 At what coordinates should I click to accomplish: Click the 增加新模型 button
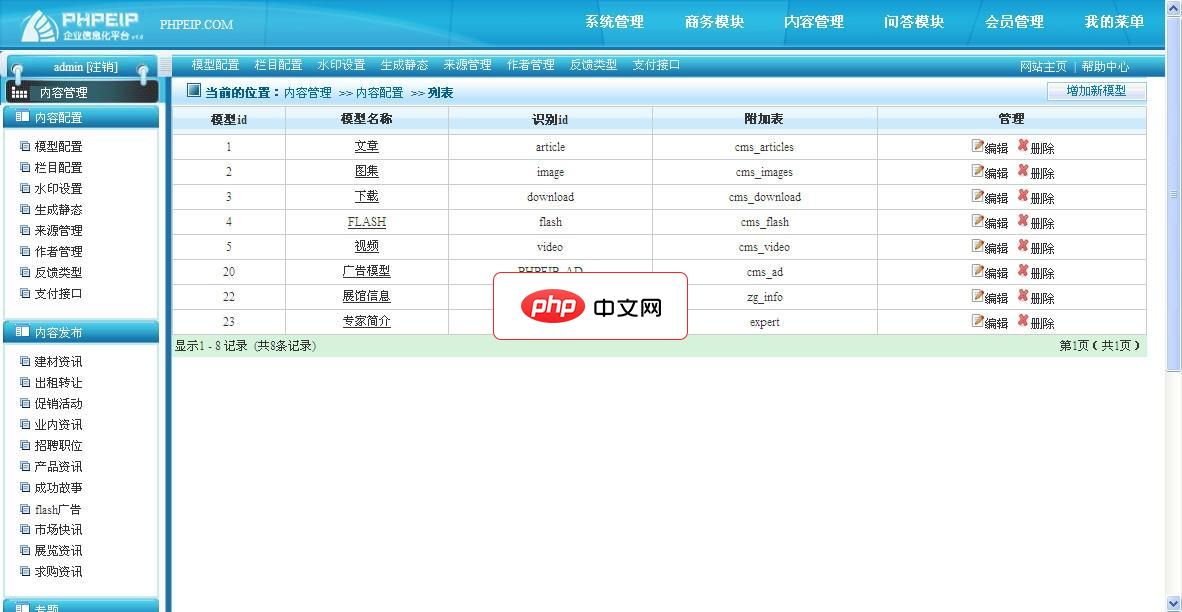[1096, 91]
